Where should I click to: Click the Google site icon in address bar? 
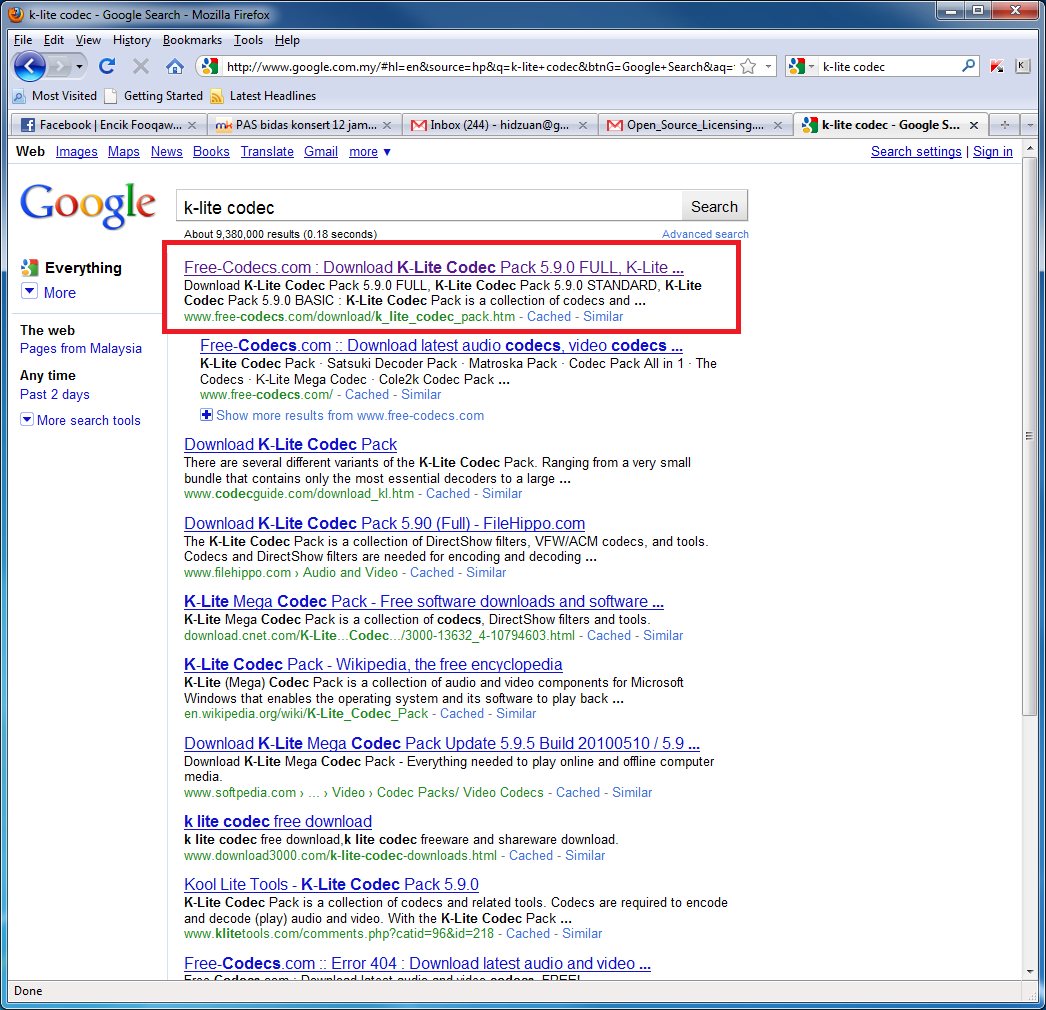pos(209,66)
